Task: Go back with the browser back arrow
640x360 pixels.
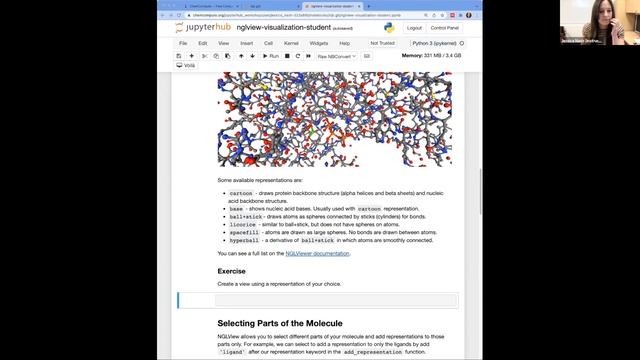Action: [162, 15]
